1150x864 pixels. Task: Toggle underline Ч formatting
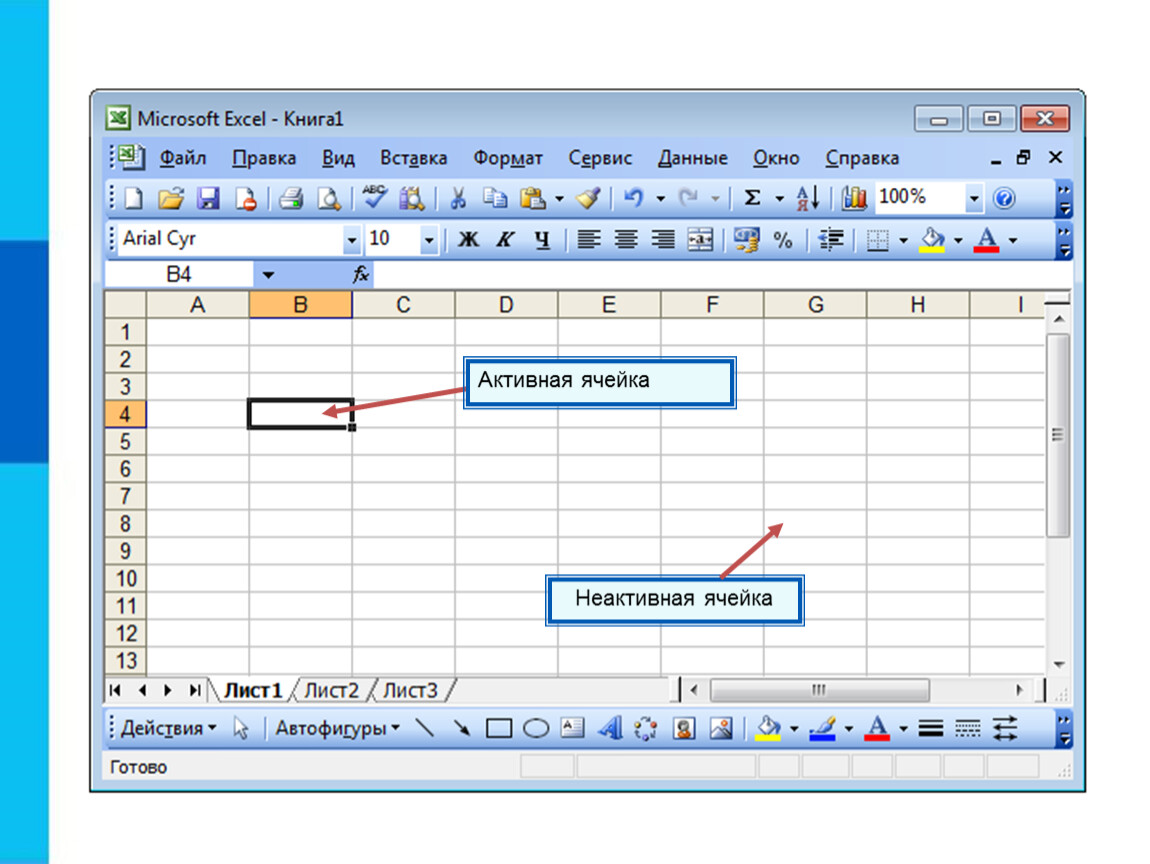(x=542, y=240)
